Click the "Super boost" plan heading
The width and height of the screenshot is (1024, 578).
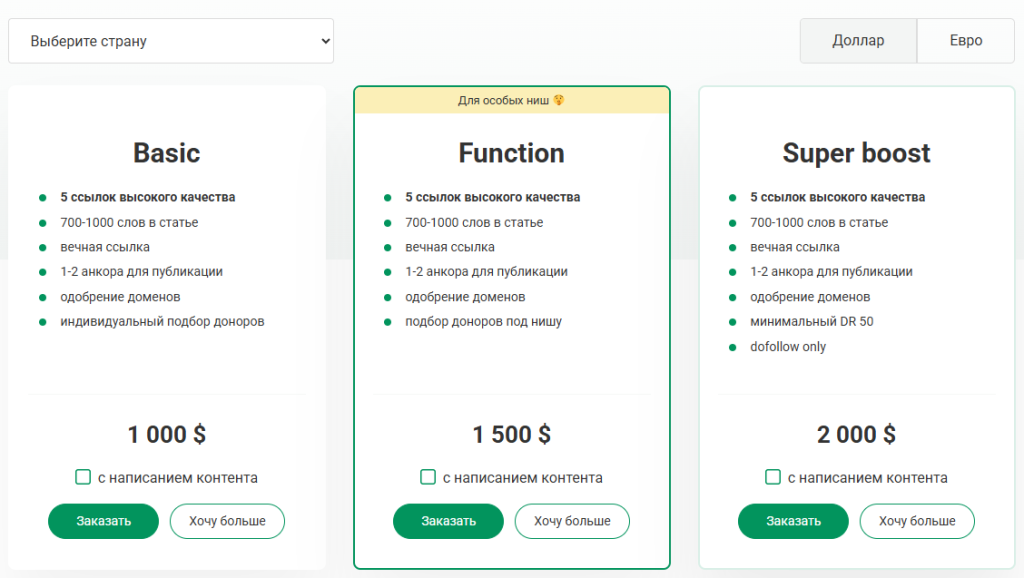(x=856, y=153)
